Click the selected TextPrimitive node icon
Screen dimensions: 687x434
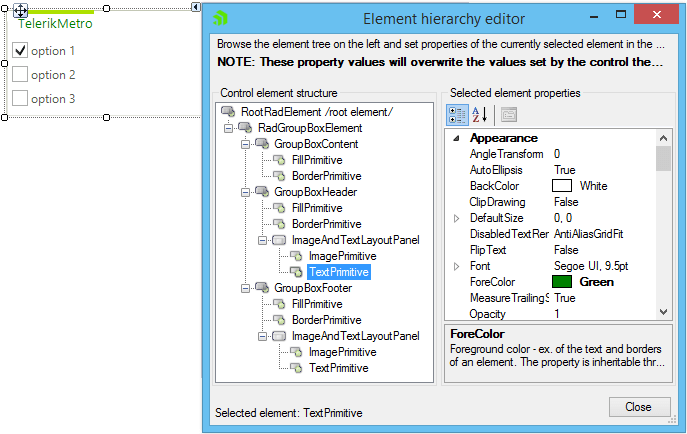pos(296,272)
